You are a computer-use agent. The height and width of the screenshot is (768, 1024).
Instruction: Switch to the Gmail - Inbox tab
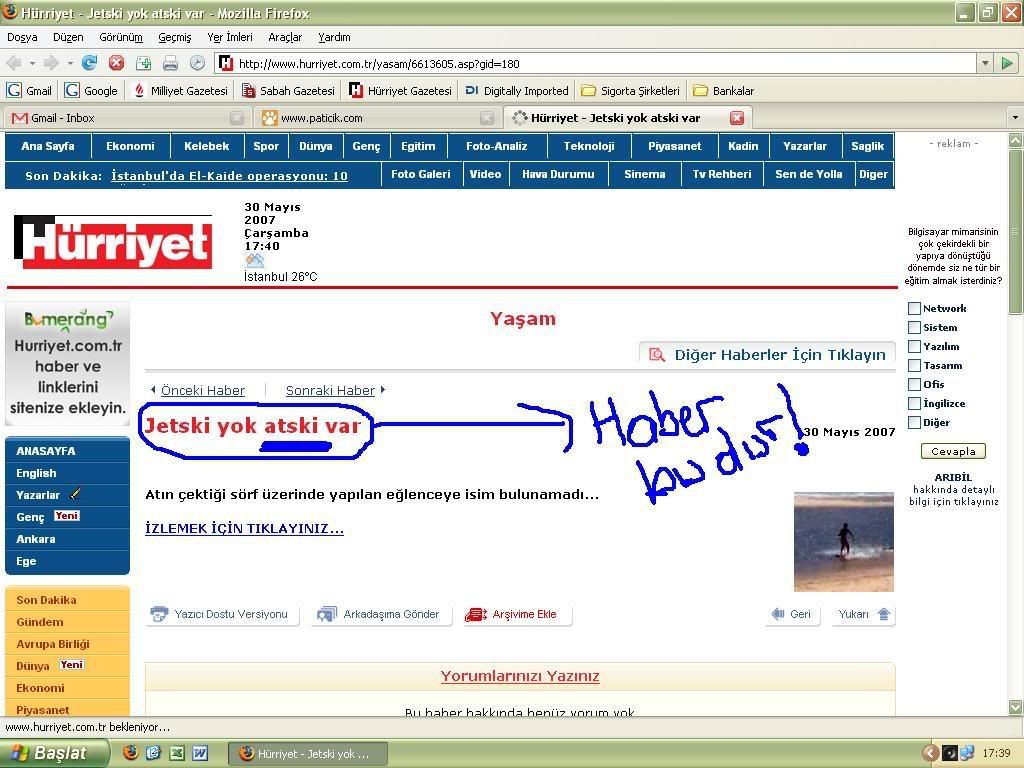[x=63, y=118]
